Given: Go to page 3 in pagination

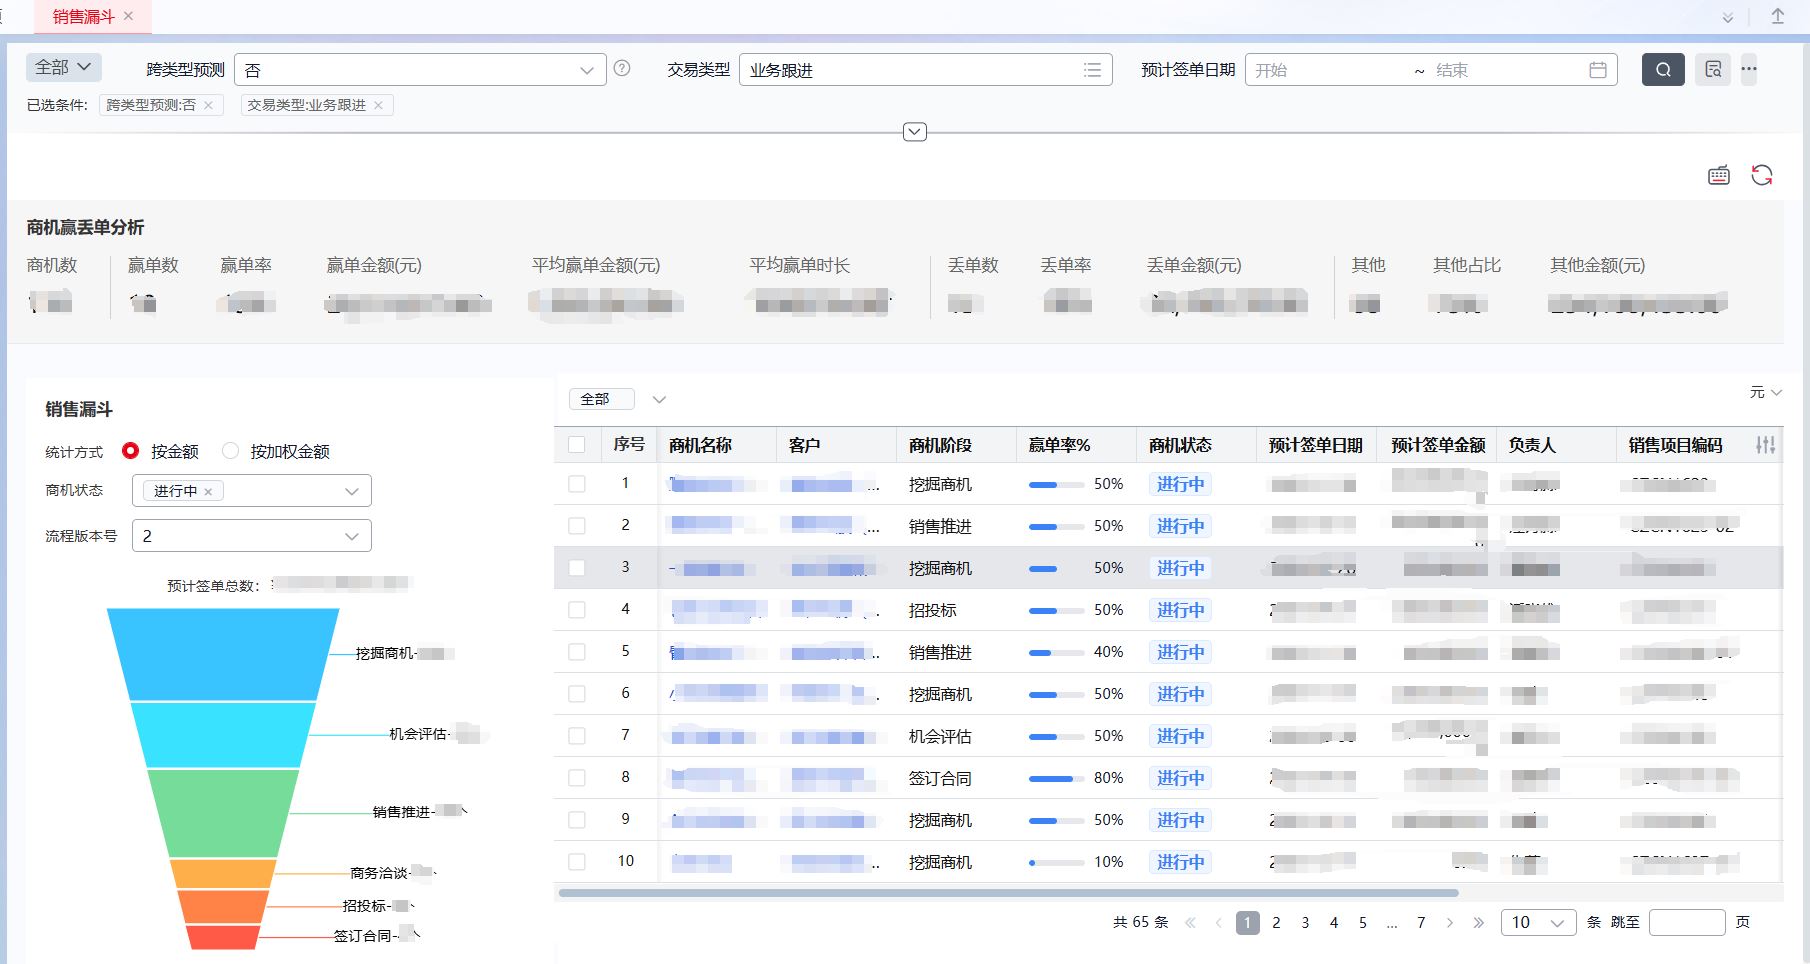Looking at the screenshot, I should [x=1305, y=923].
